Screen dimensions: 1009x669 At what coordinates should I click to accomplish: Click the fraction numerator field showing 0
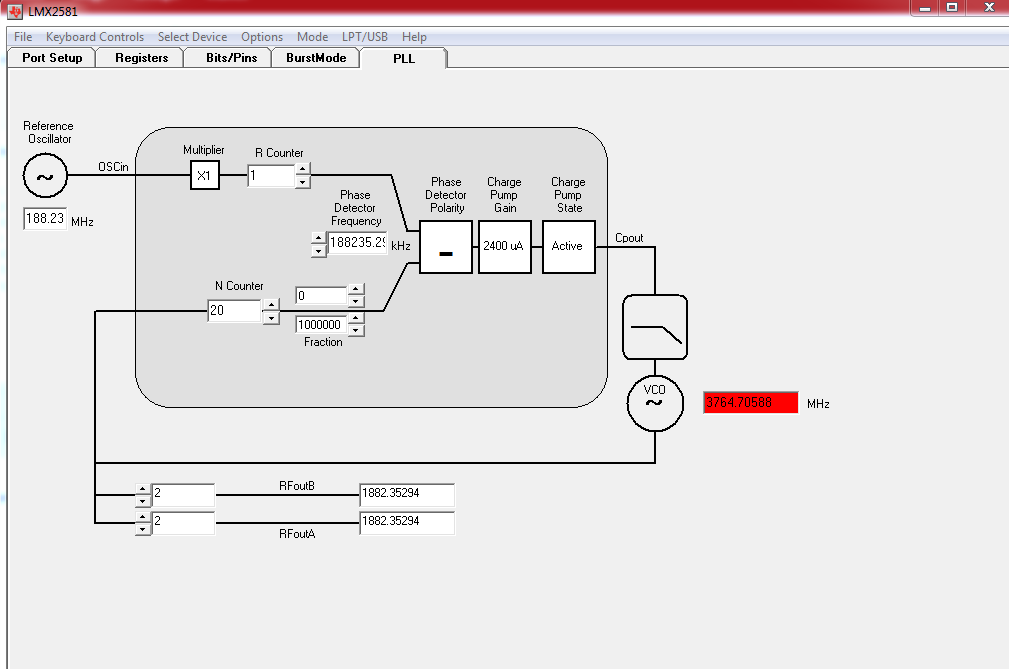(321, 295)
